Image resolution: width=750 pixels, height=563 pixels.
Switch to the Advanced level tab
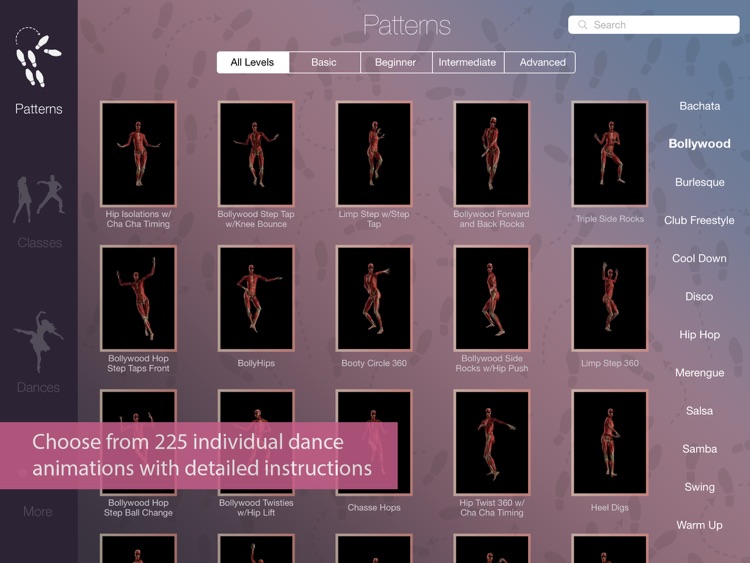click(x=540, y=62)
